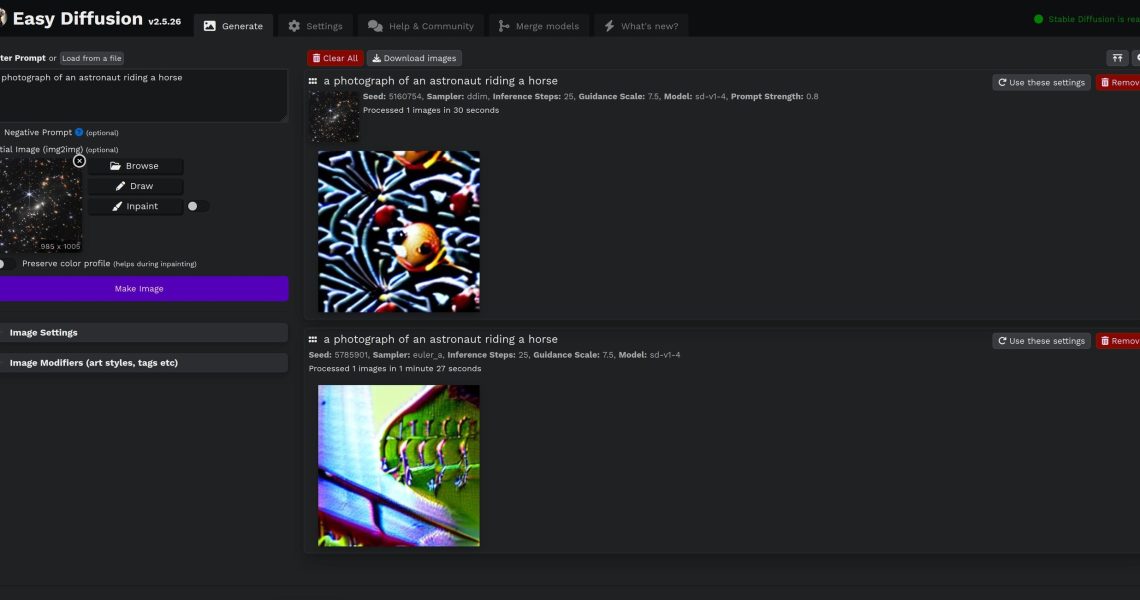Open the Settings tab

click(x=315, y=25)
